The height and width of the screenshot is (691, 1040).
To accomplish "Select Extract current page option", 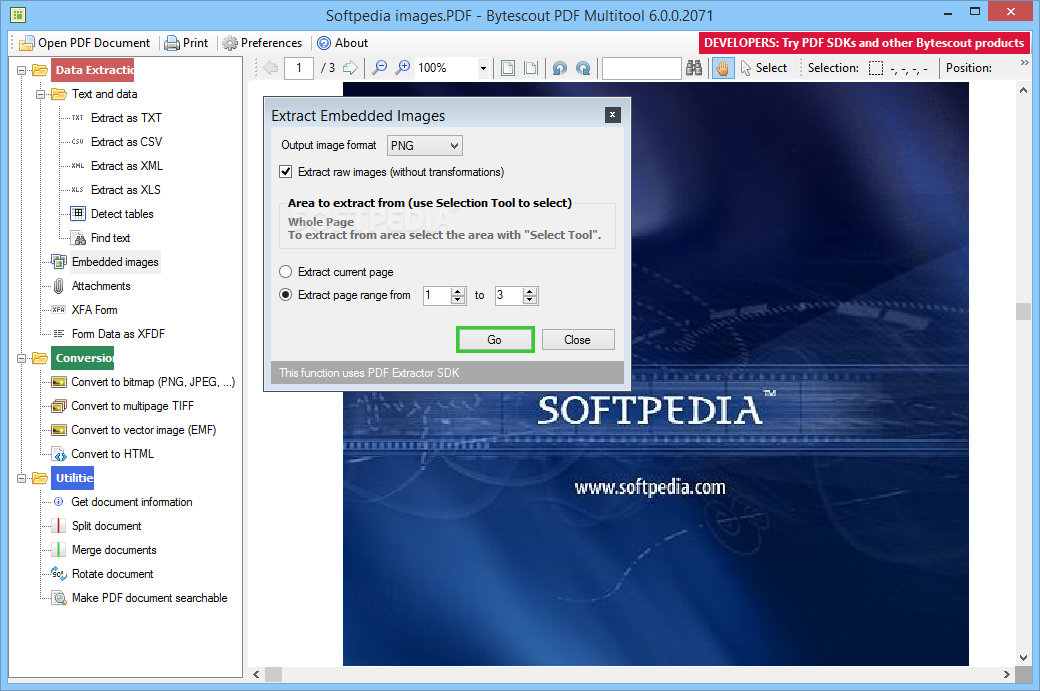I will (x=285, y=272).
